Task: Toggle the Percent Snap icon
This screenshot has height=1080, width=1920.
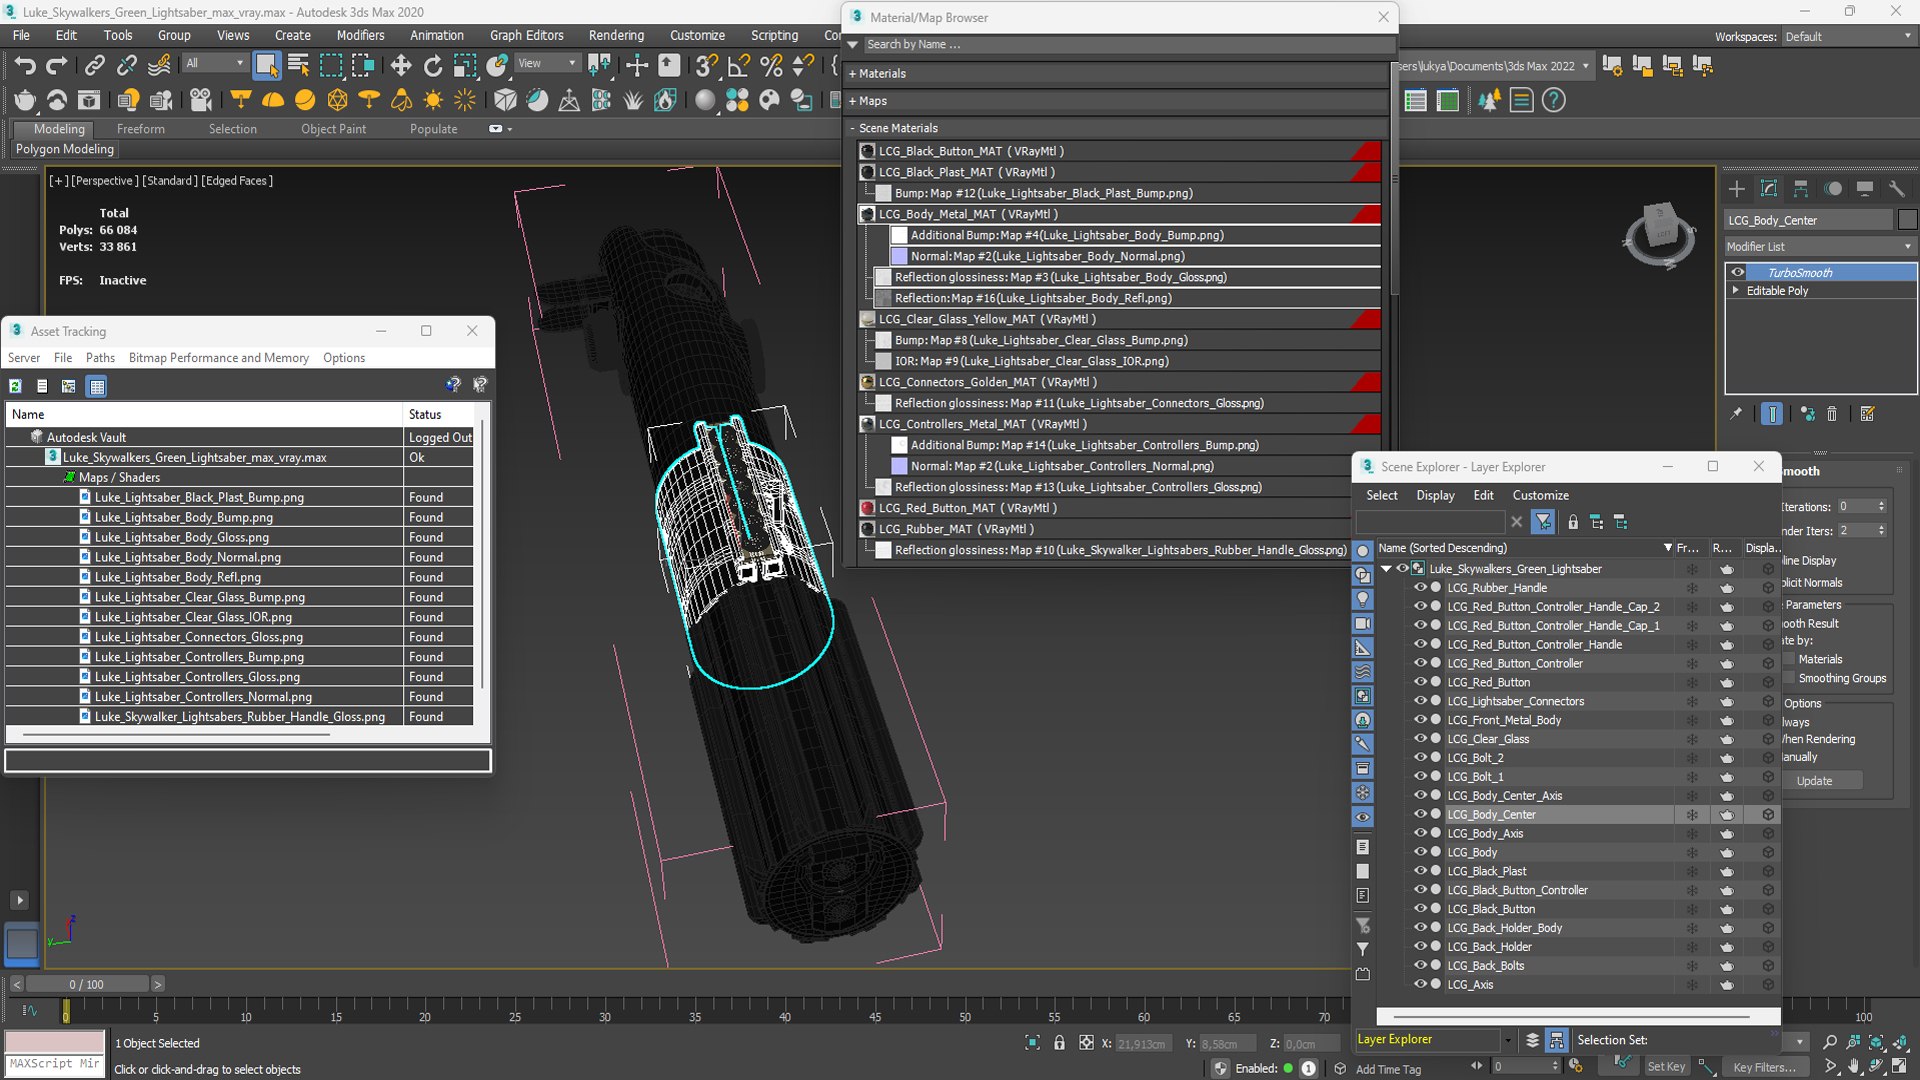Action: point(771,66)
